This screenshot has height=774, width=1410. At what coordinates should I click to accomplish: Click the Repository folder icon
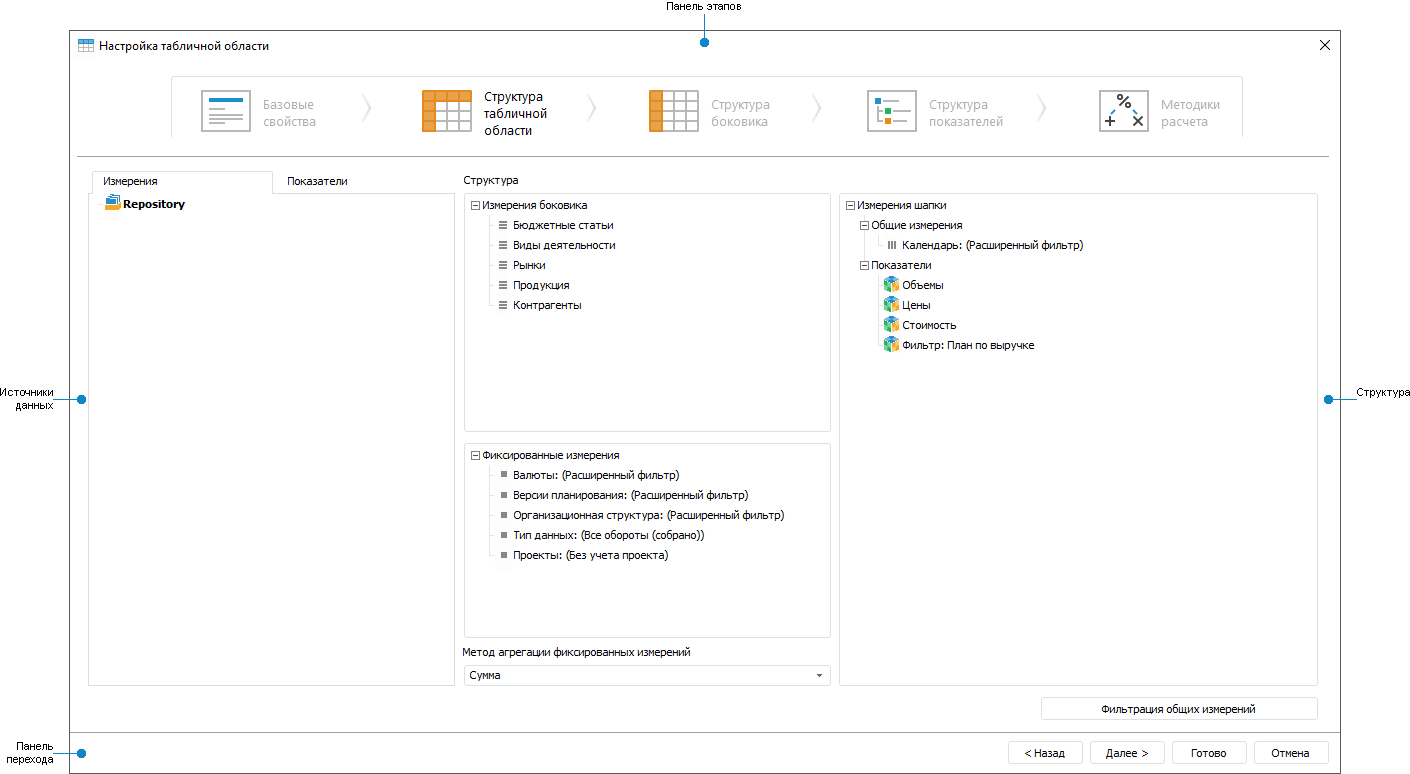coord(112,203)
